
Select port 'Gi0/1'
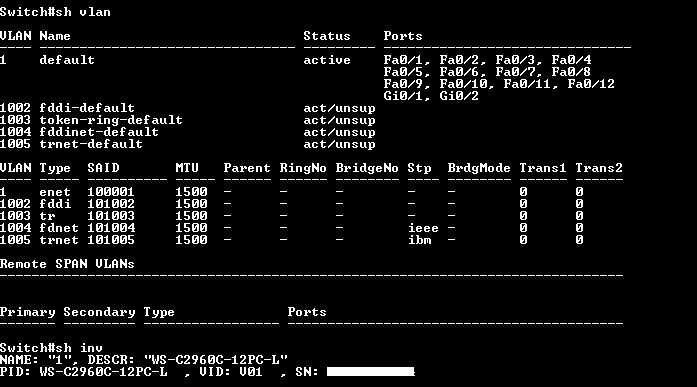[x=404, y=96]
